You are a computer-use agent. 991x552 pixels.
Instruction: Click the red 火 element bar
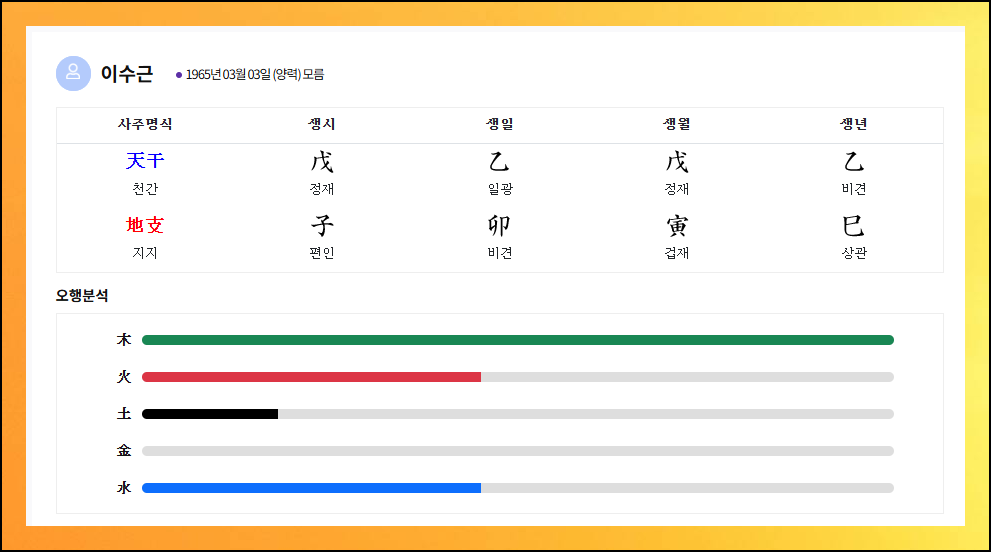tap(311, 377)
